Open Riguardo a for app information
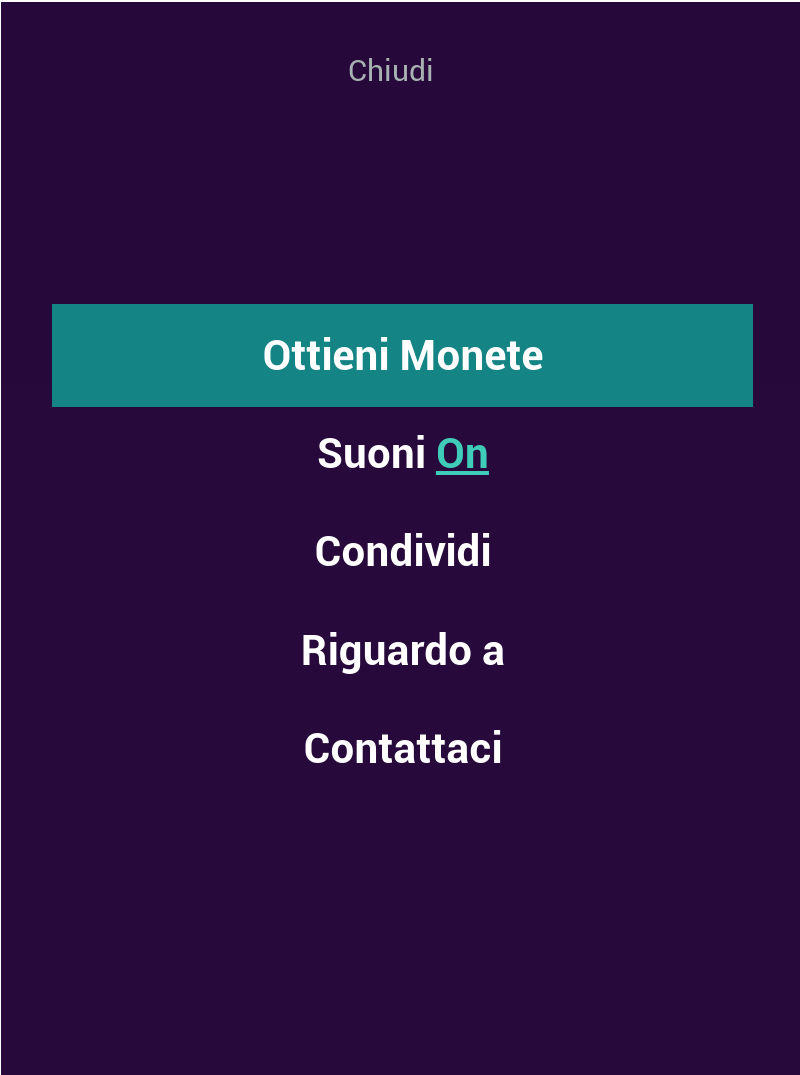 [400, 649]
